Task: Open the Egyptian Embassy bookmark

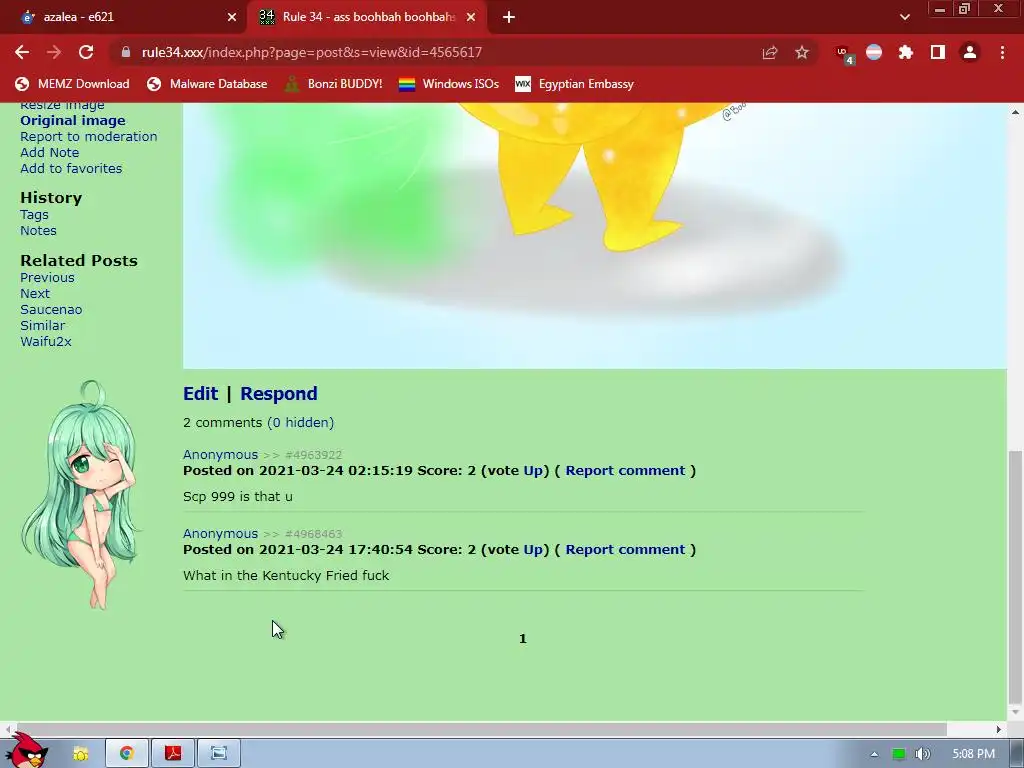Action: pos(575,84)
